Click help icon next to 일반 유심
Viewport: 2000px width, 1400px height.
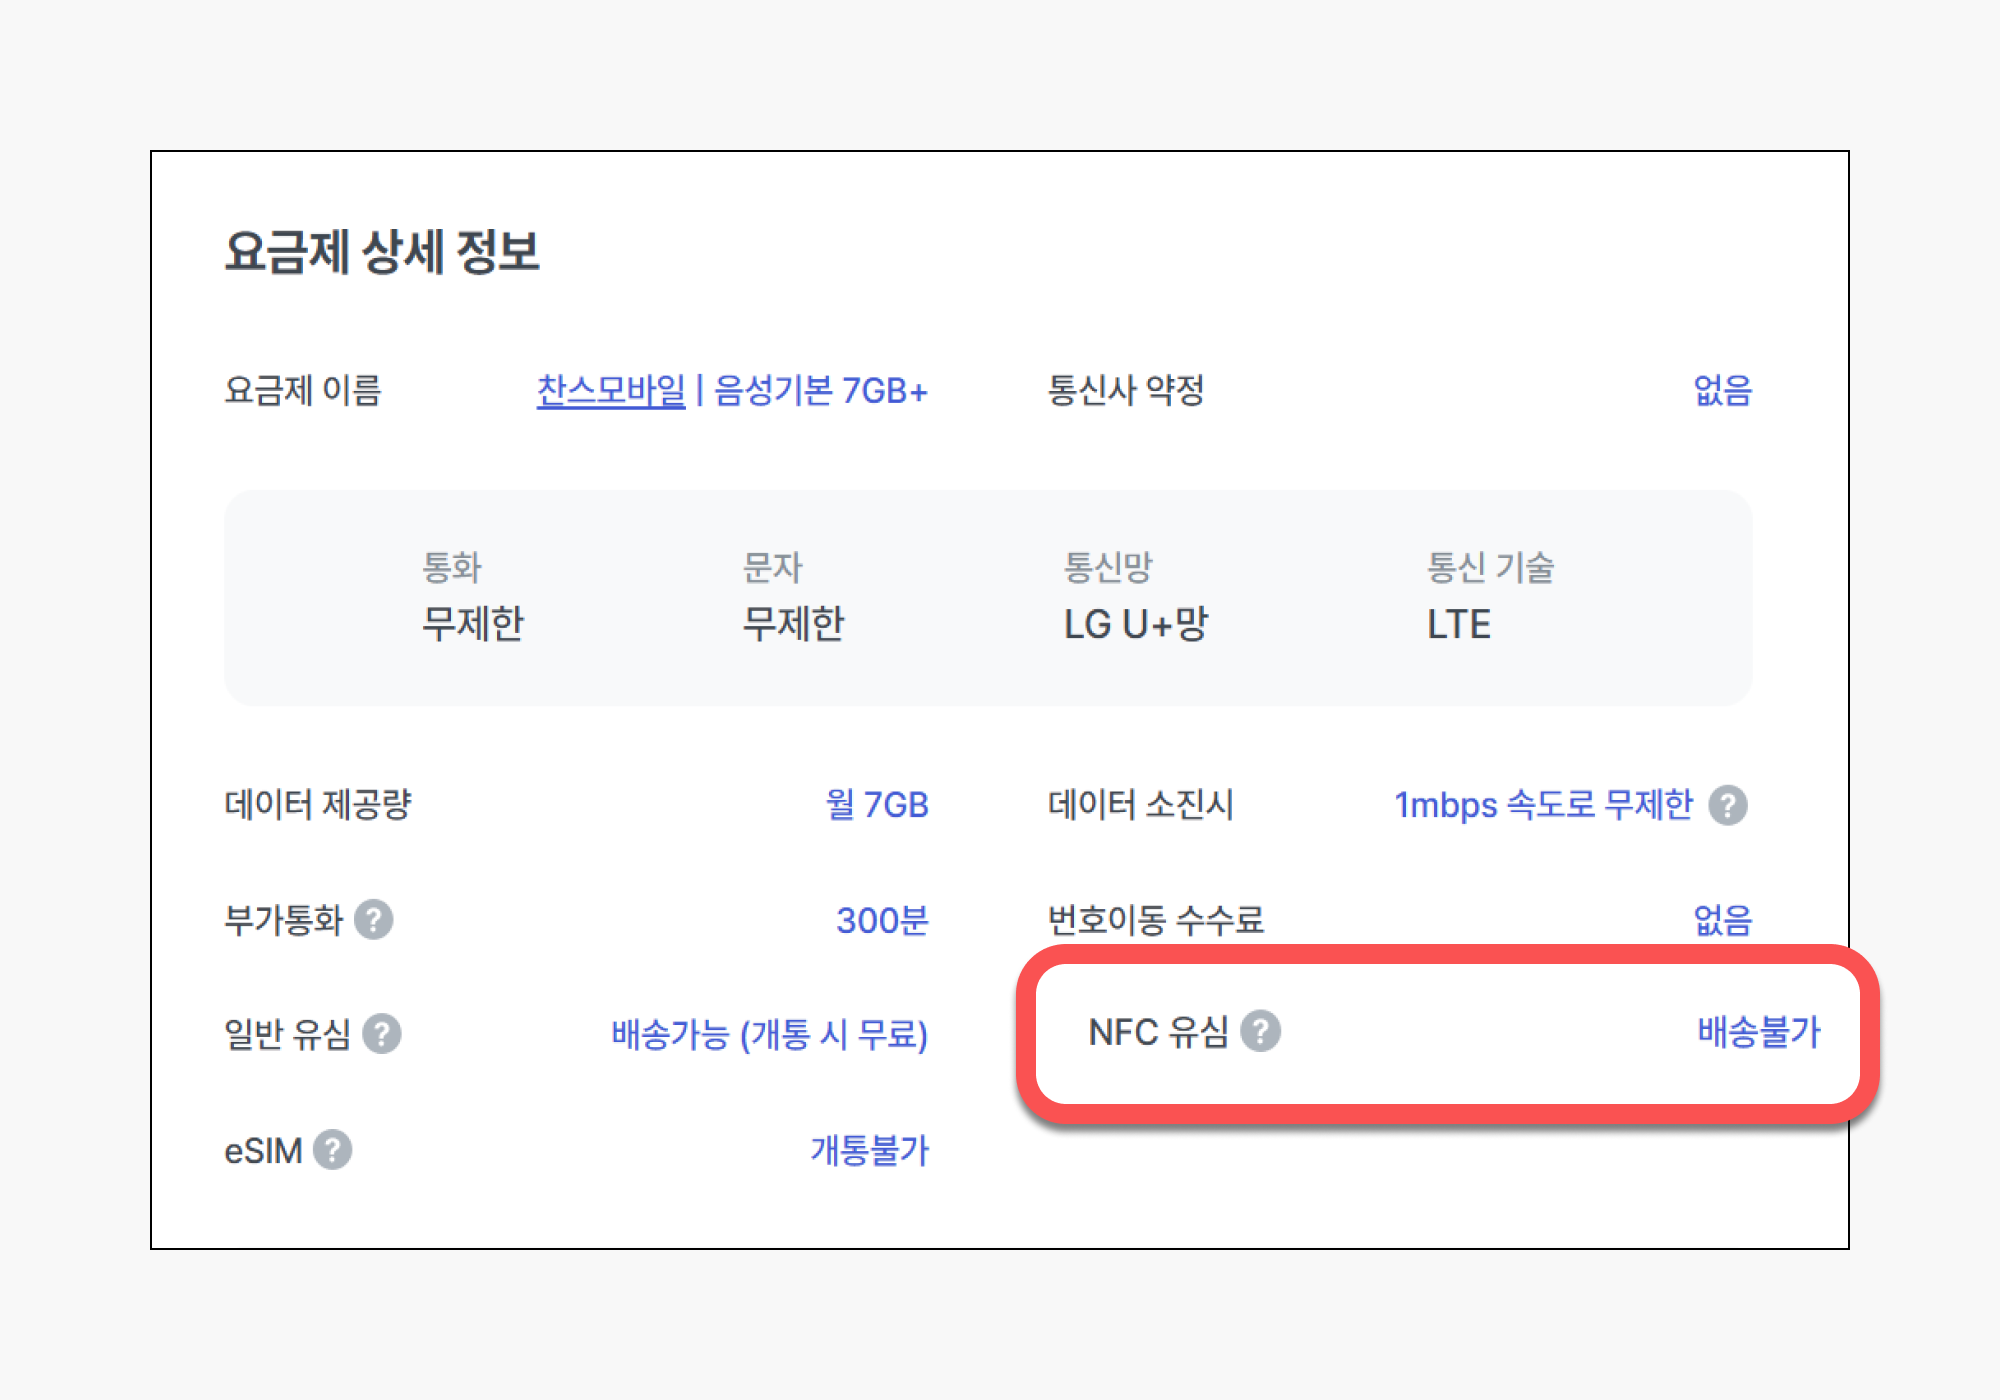382,1034
